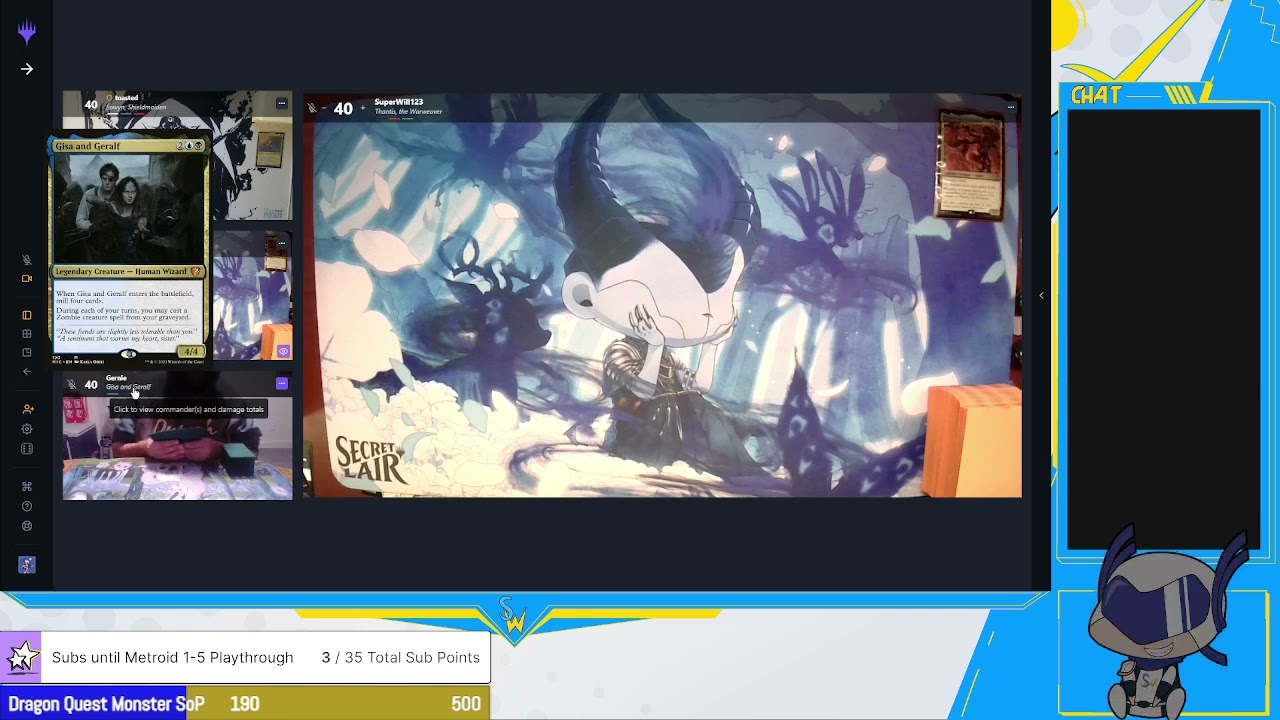Open the support lifebuoy icon
Screen dimensions: 1280x720
(27, 526)
